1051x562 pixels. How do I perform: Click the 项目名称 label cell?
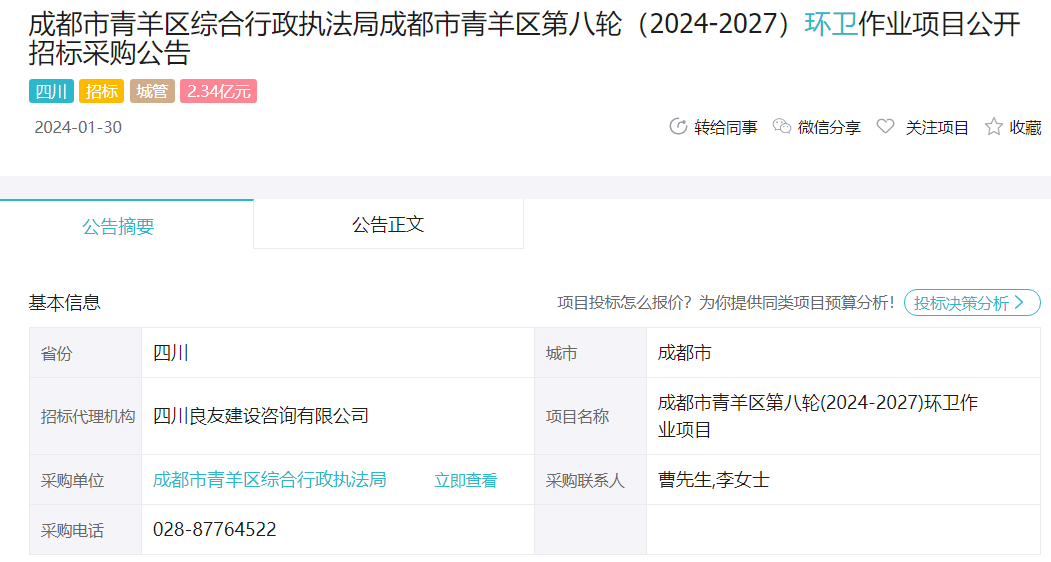[591, 416]
